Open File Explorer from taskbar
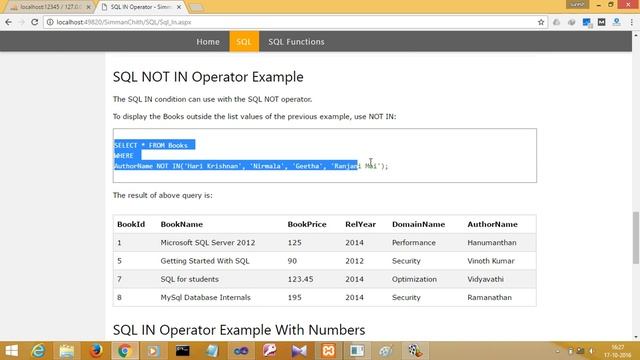Screen dimensions: 640x360 67,351
